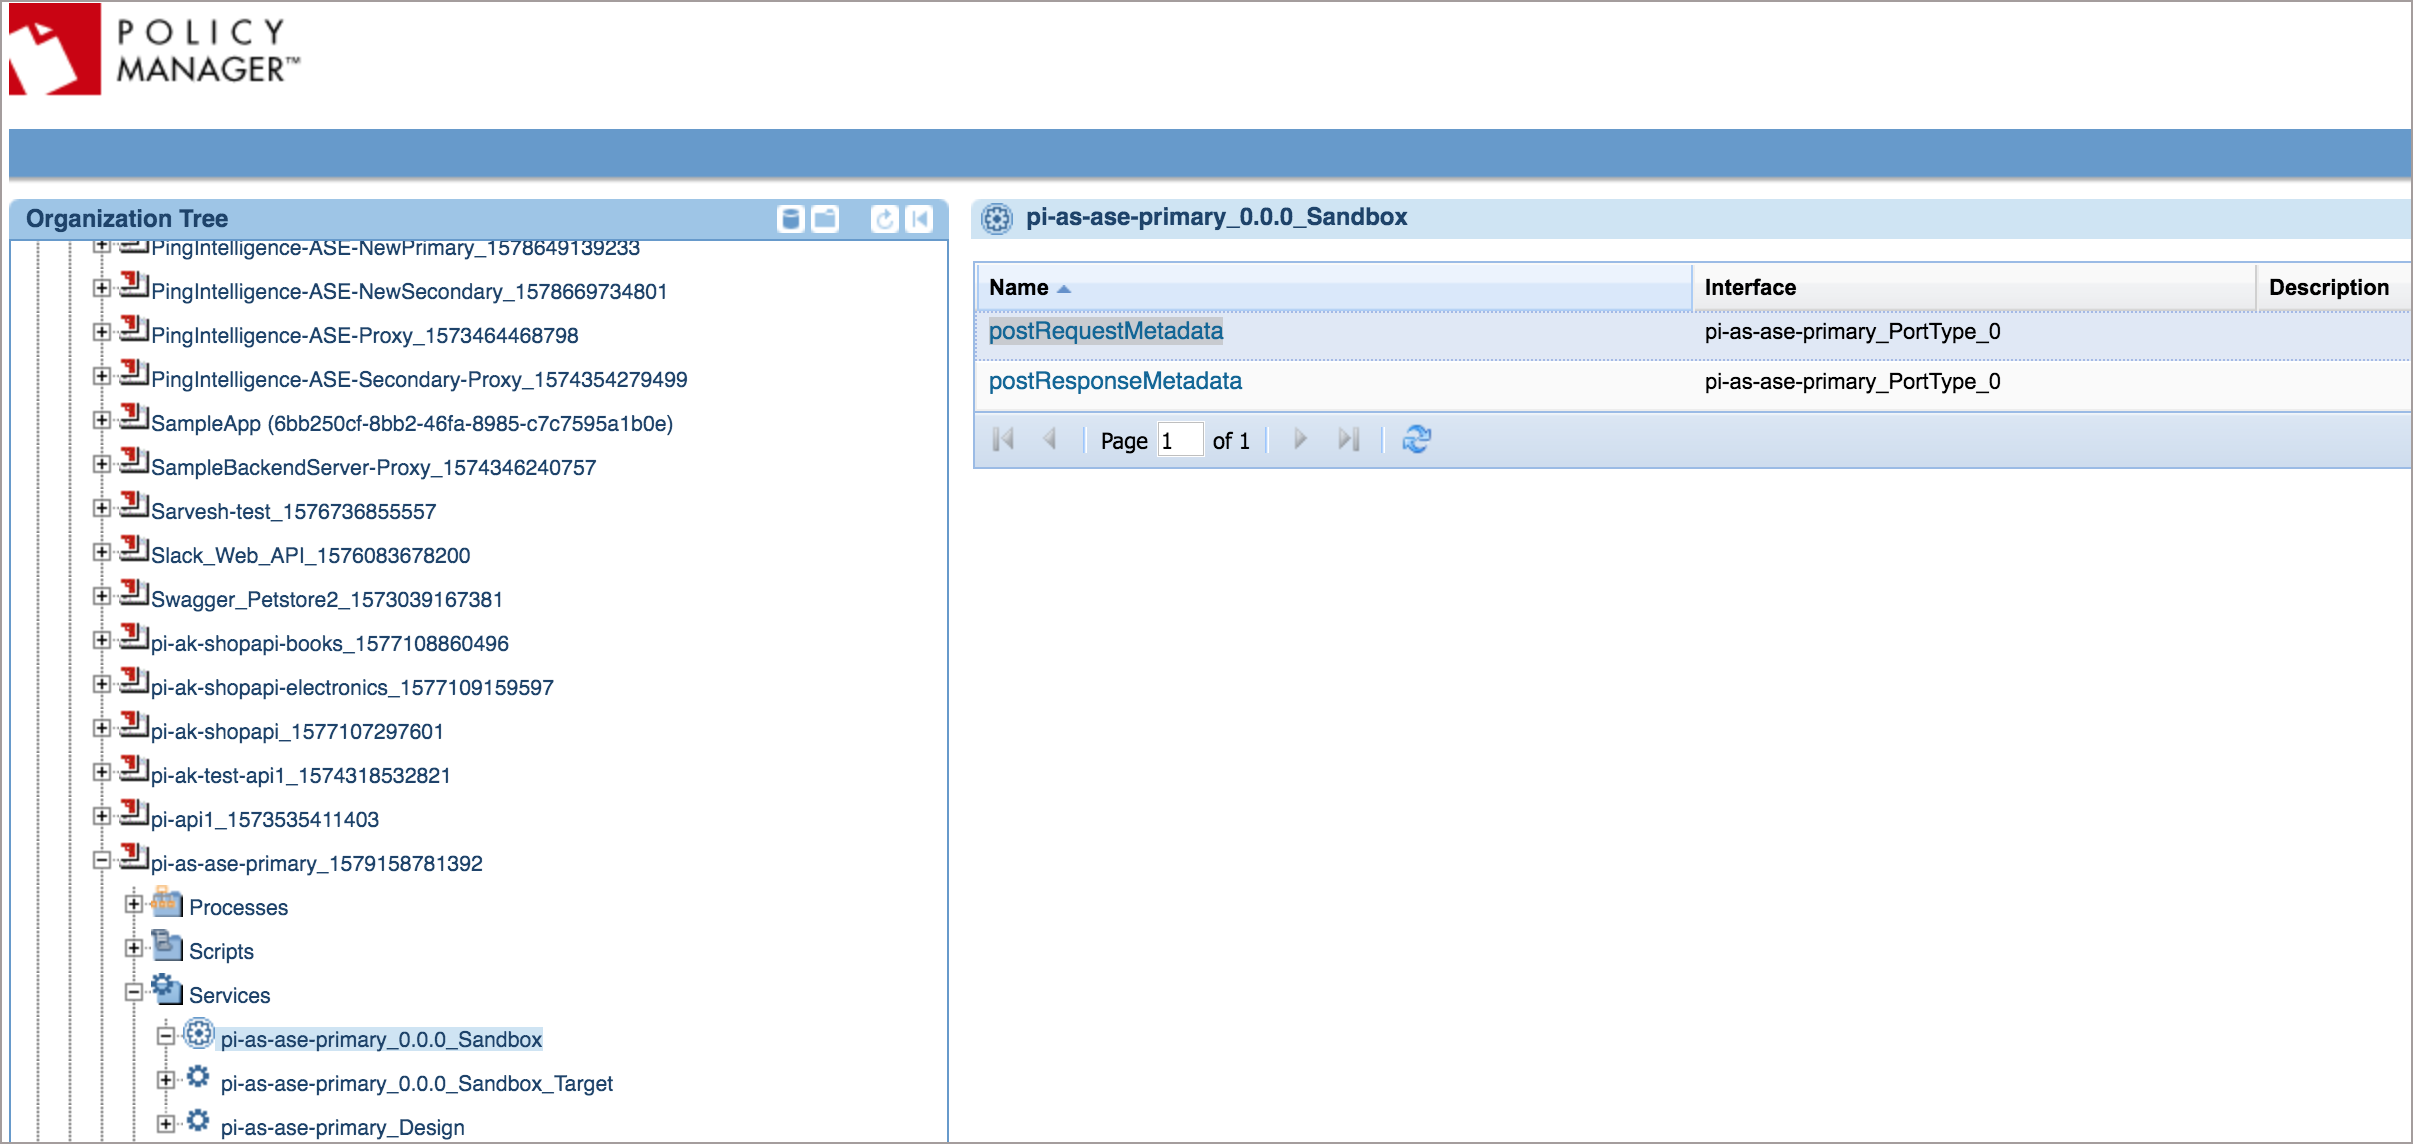2413x1144 pixels.
Task: Click the gear icon of pi-as-ase-primary_0.0.0_Sandbox_Target
Action: point(198,1078)
